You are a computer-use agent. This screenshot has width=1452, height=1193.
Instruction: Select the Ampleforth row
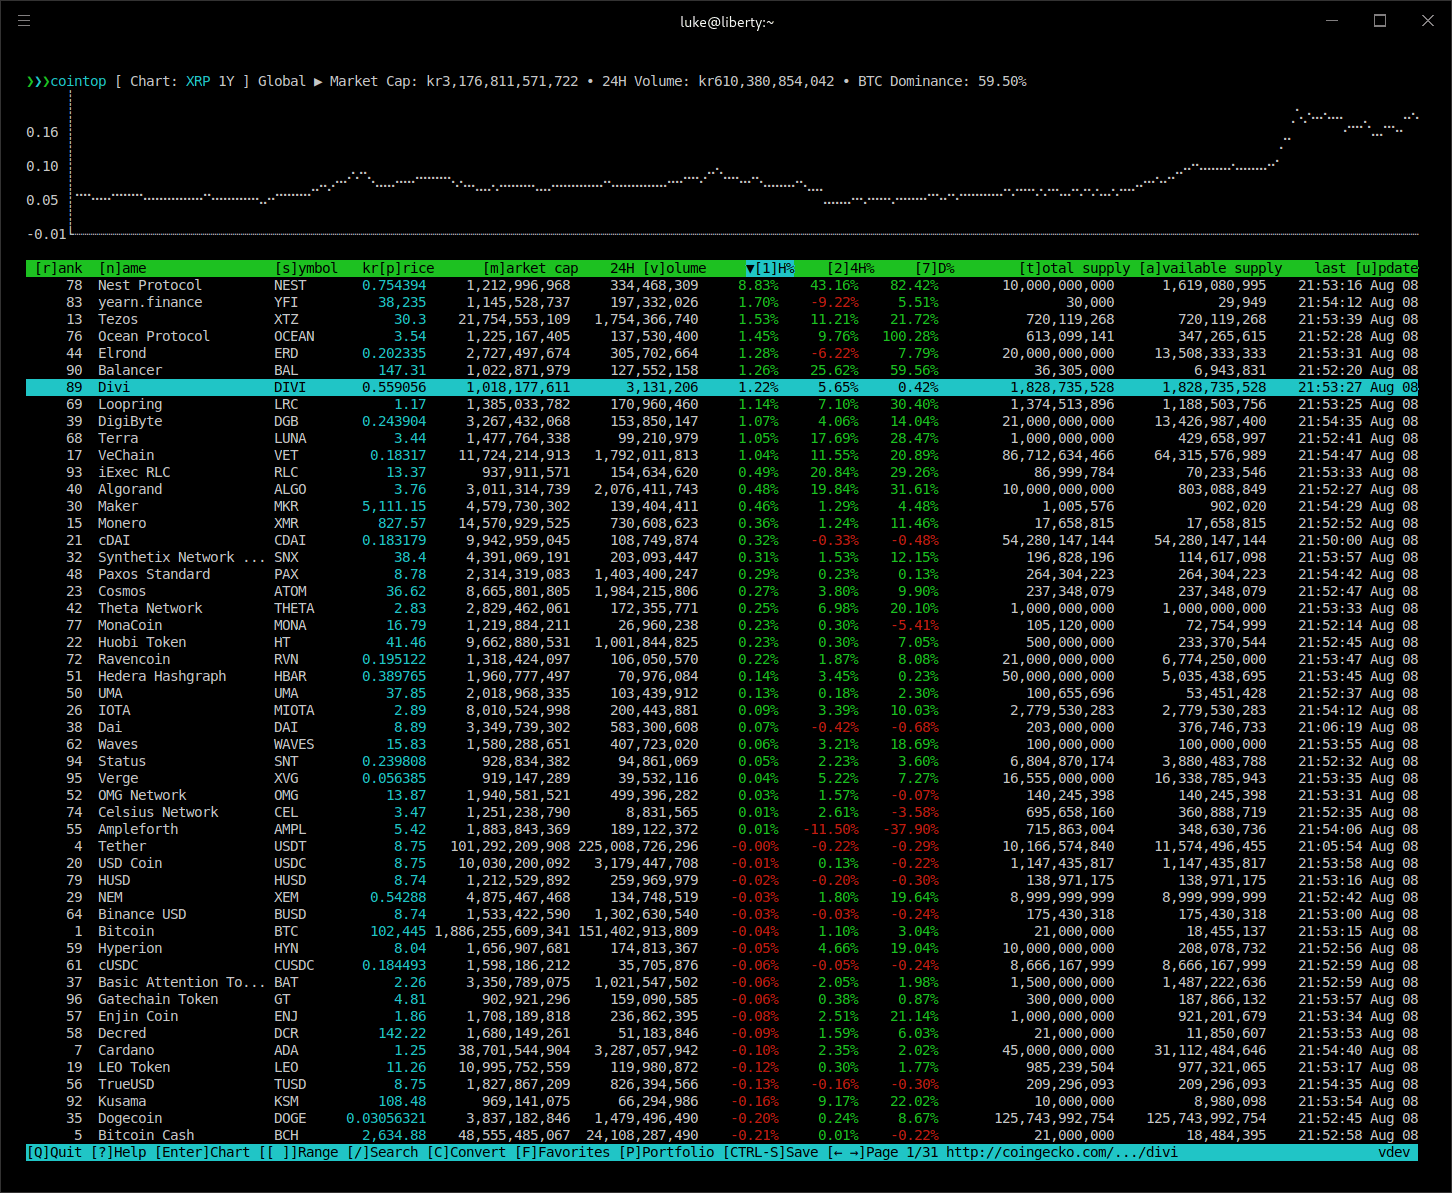coord(722,829)
